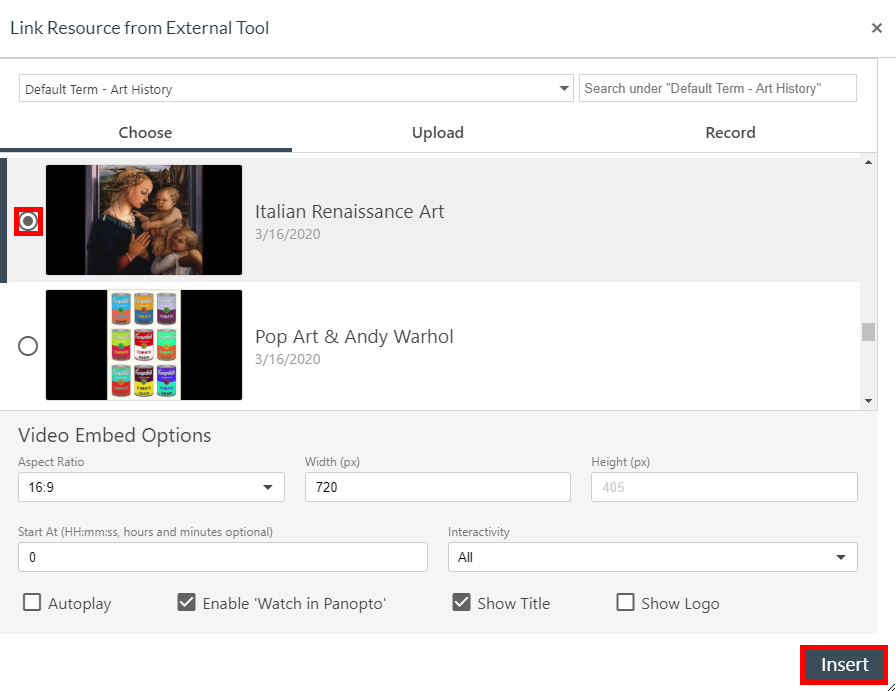Enable the Autoplay option

32,602
